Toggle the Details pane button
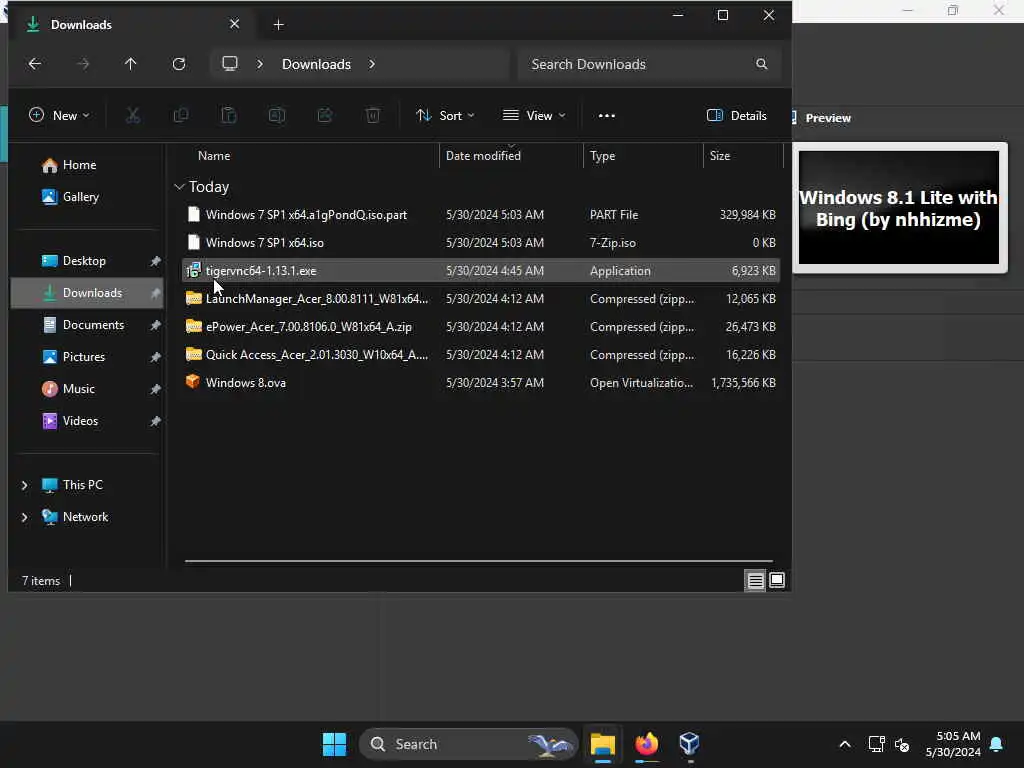The width and height of the screenshot is (1024, 768). (737, 116)
